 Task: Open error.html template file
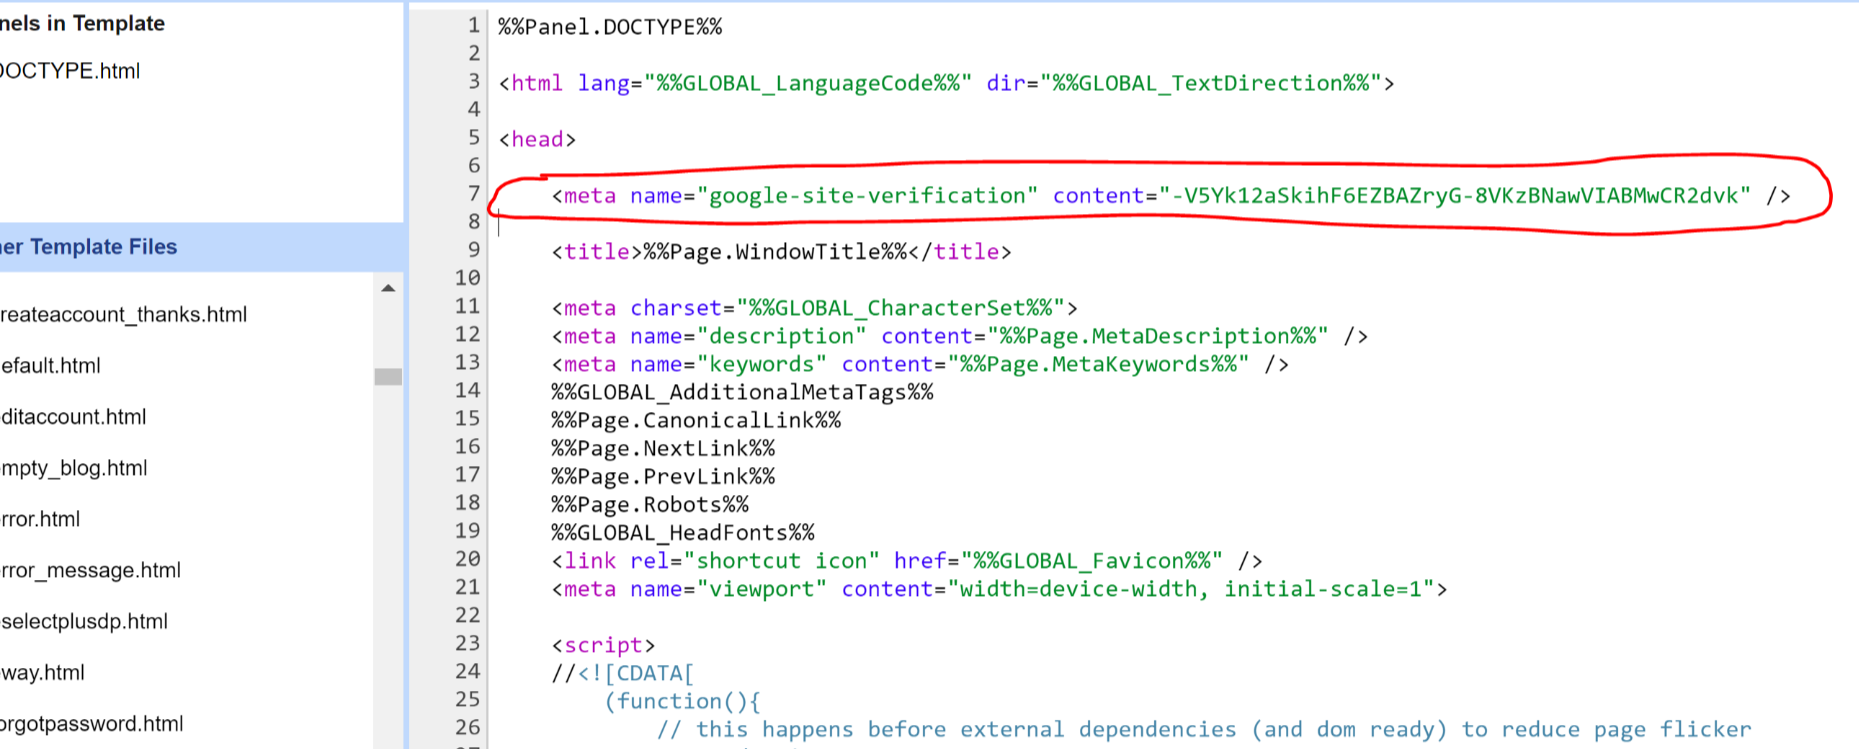pos(41,519)
